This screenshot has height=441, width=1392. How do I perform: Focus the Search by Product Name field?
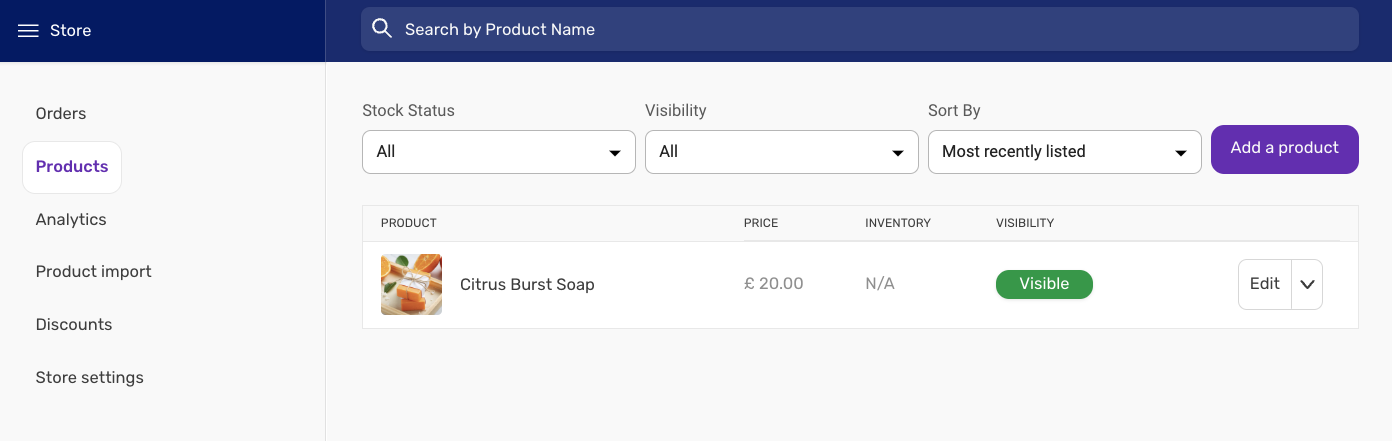pyautogui.click(x=860, y=29)
